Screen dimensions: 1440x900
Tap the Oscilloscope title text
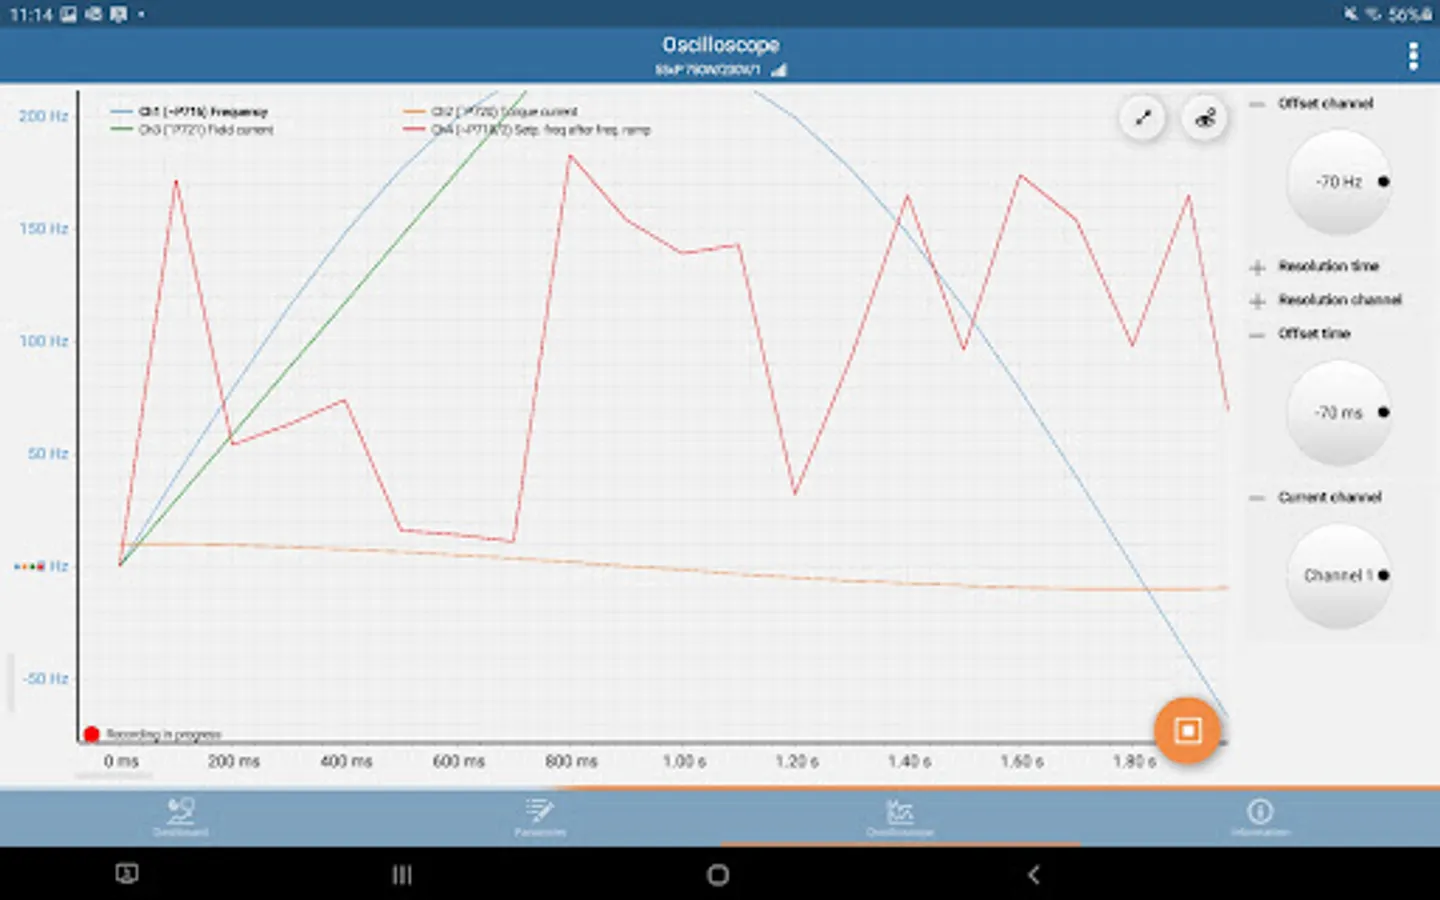[x=720, y=45]
